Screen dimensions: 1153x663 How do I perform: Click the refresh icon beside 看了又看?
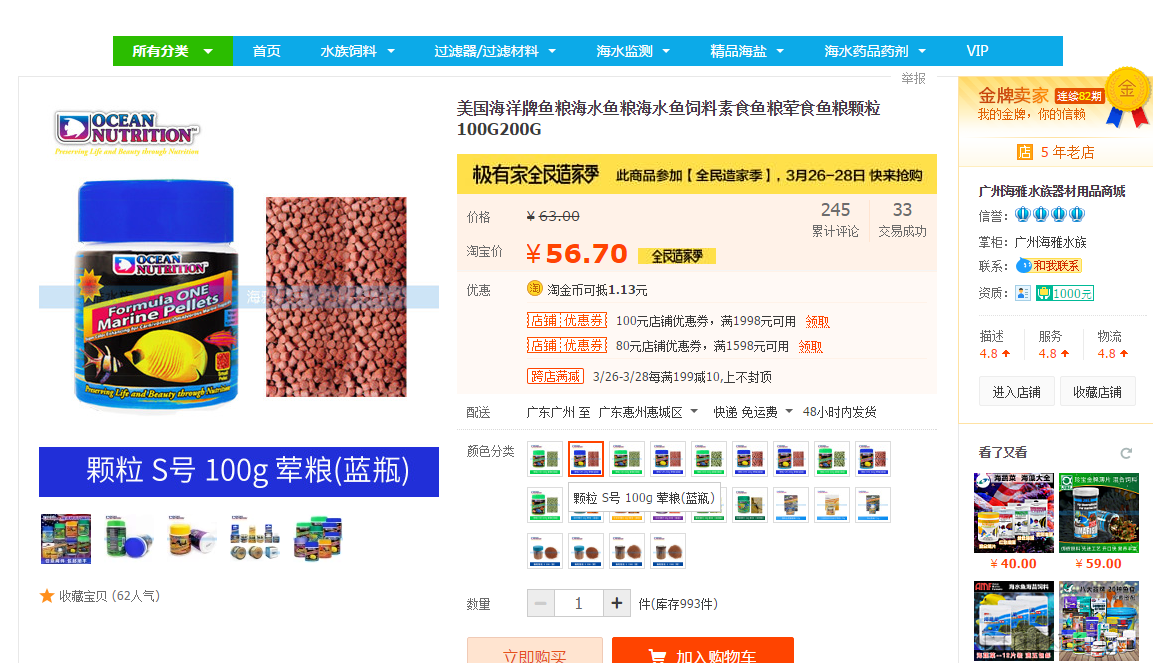point(1126,453)
